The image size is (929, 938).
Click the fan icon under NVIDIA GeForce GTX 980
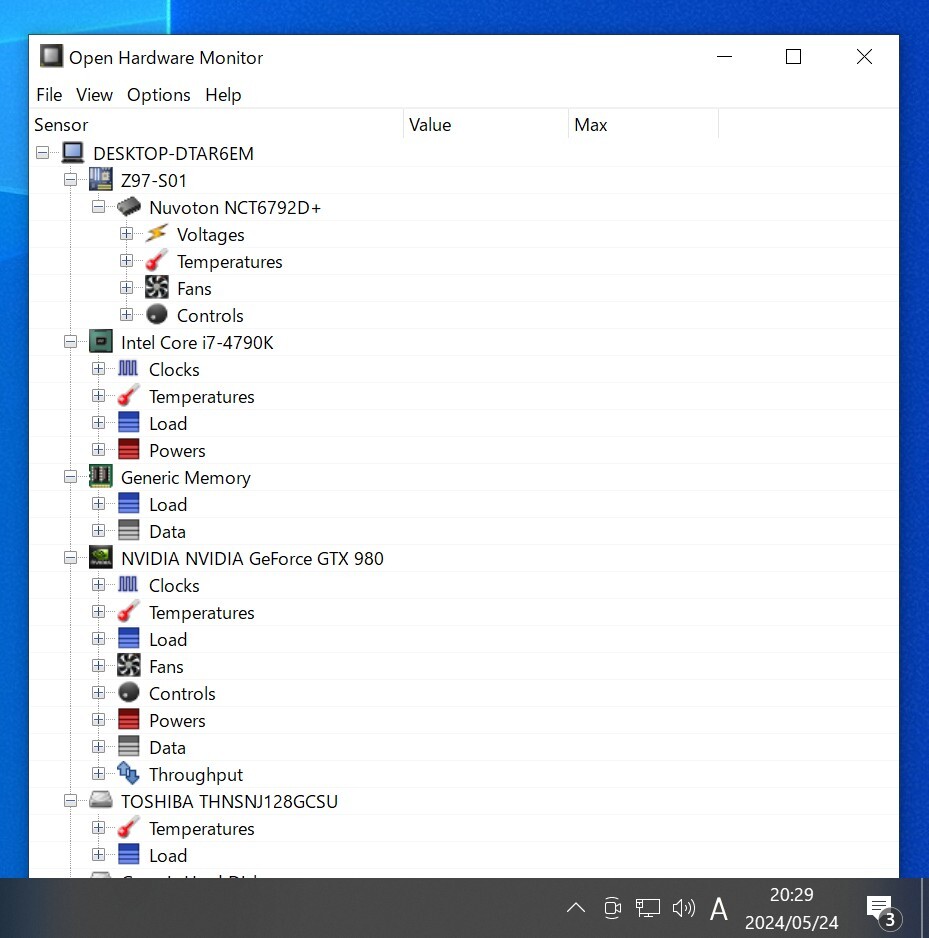tap(129, 665)
